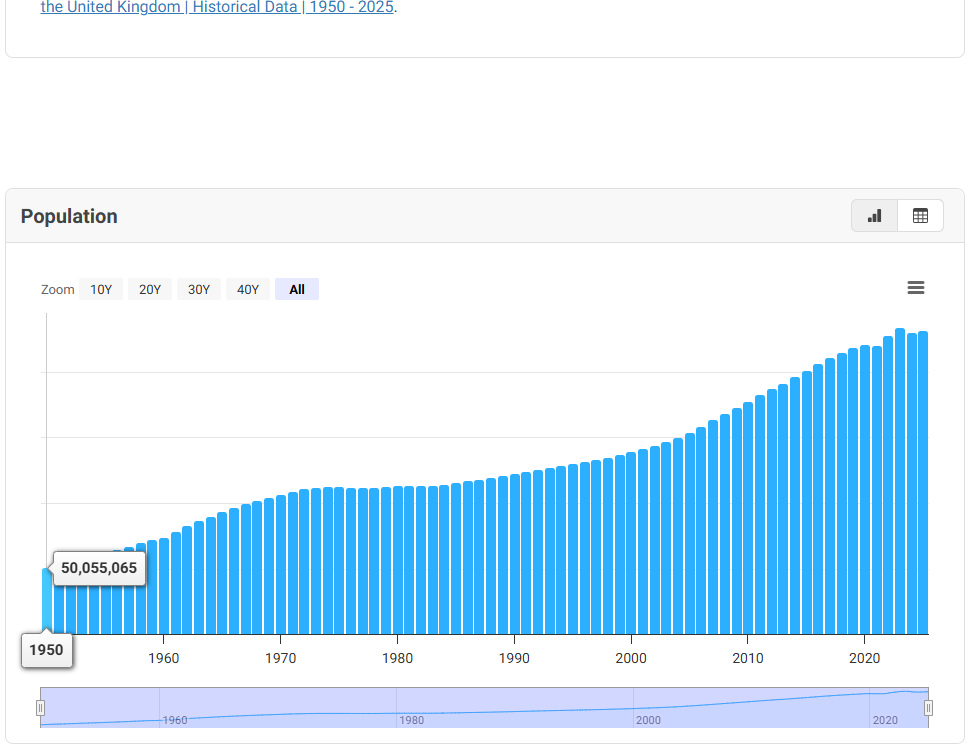Click the right navigator range handle

coord(929,708)
